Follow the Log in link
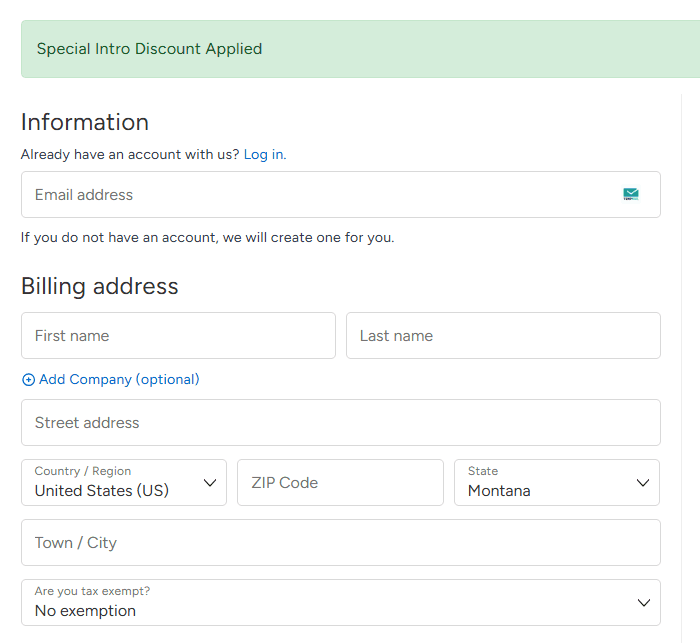 [x=263, y=155]
